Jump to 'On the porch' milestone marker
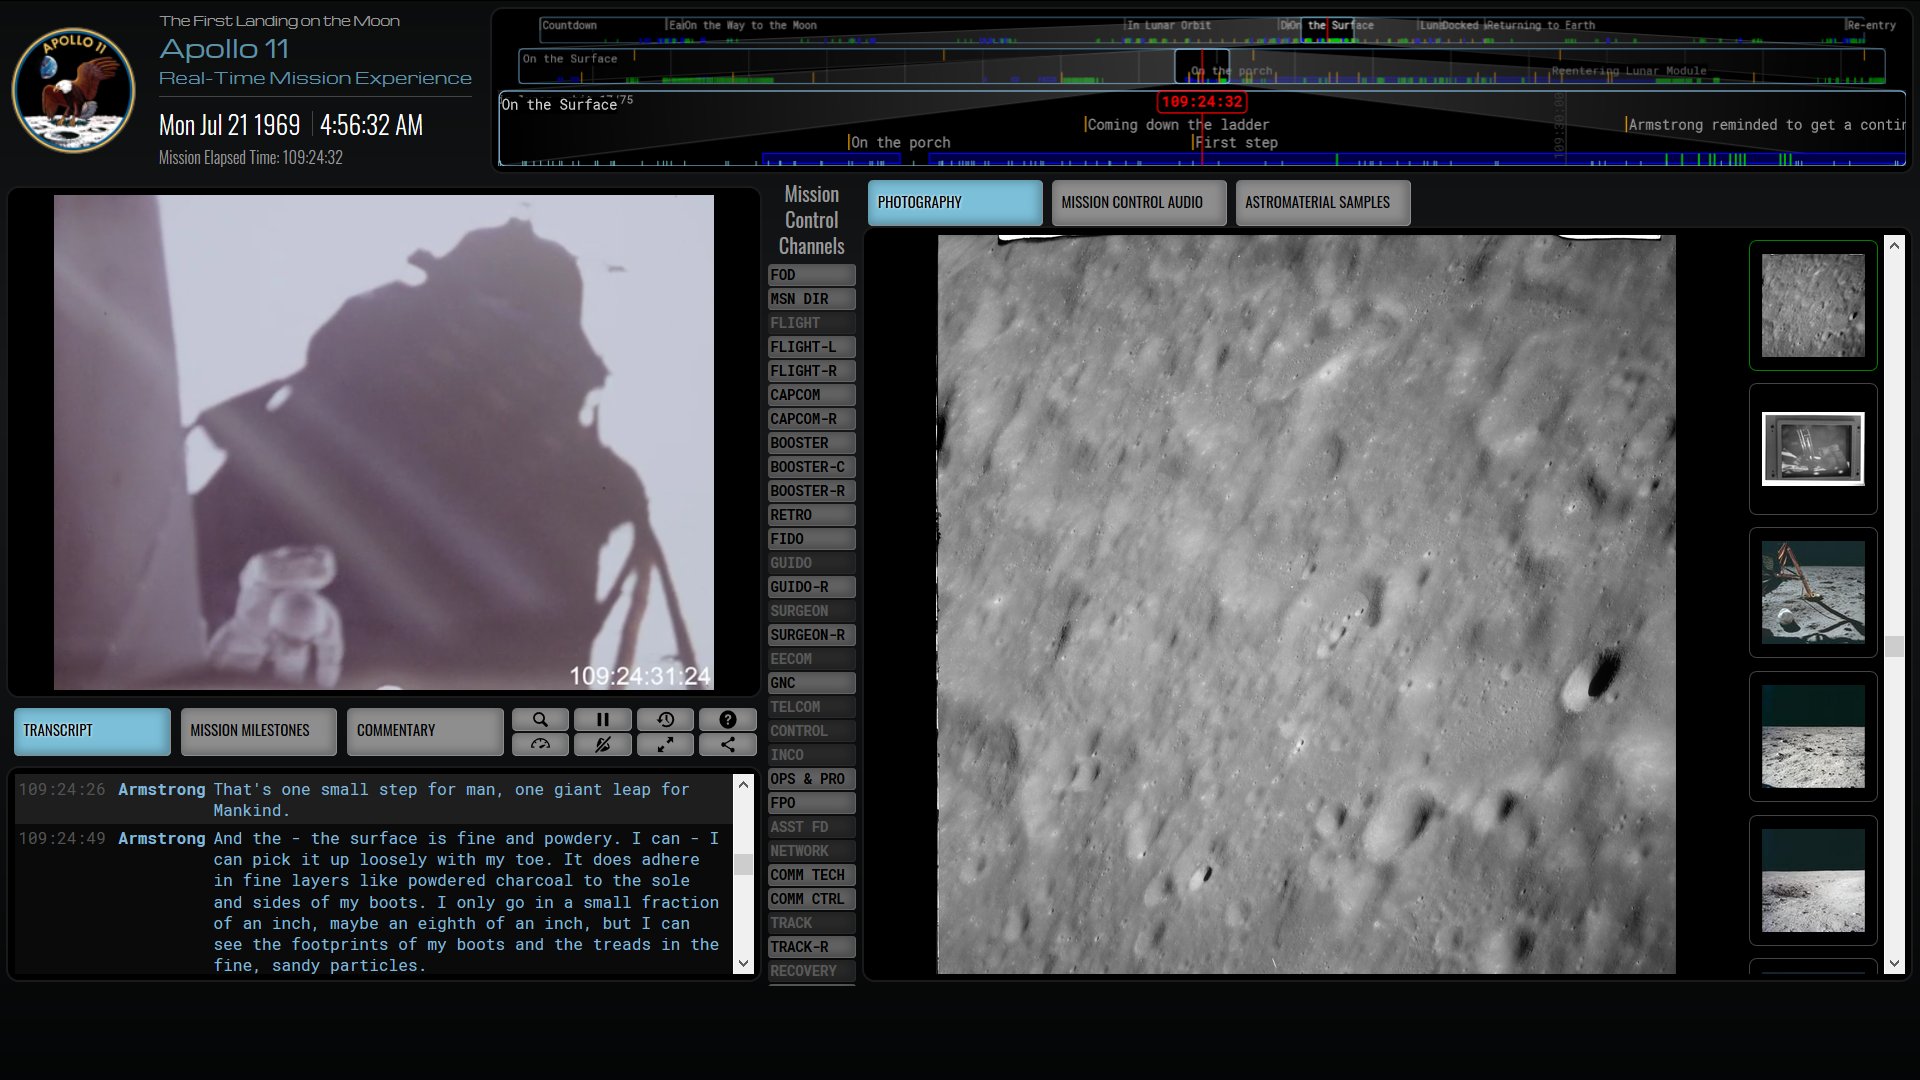The image size is (1920, 1080). [900, 143]
